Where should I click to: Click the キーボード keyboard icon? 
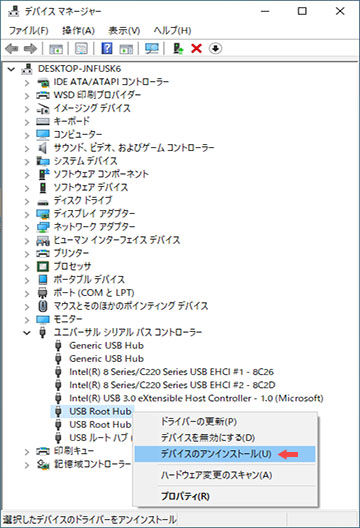pos(43,121)
